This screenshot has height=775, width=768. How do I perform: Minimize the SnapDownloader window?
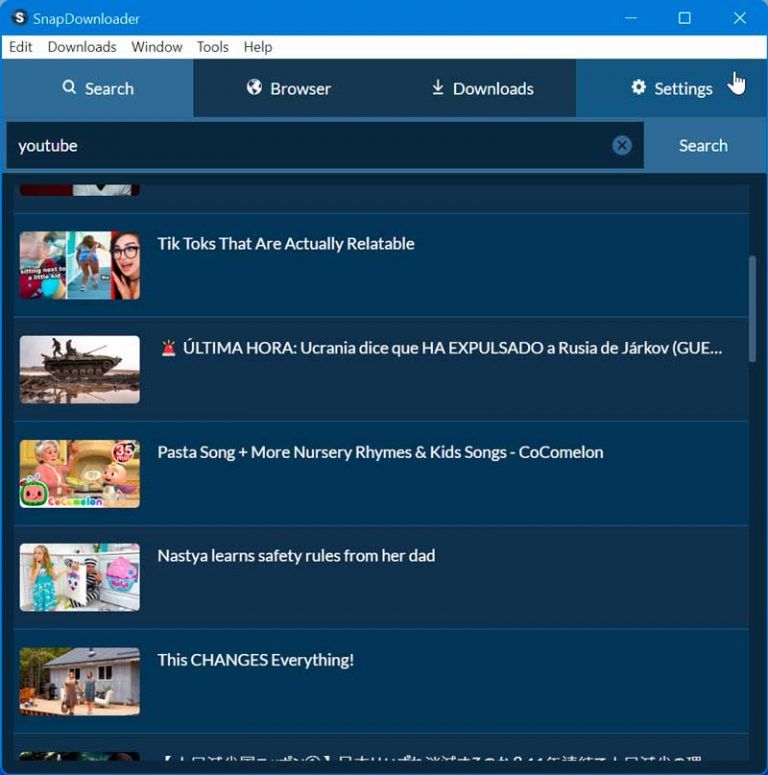[631, 18]
